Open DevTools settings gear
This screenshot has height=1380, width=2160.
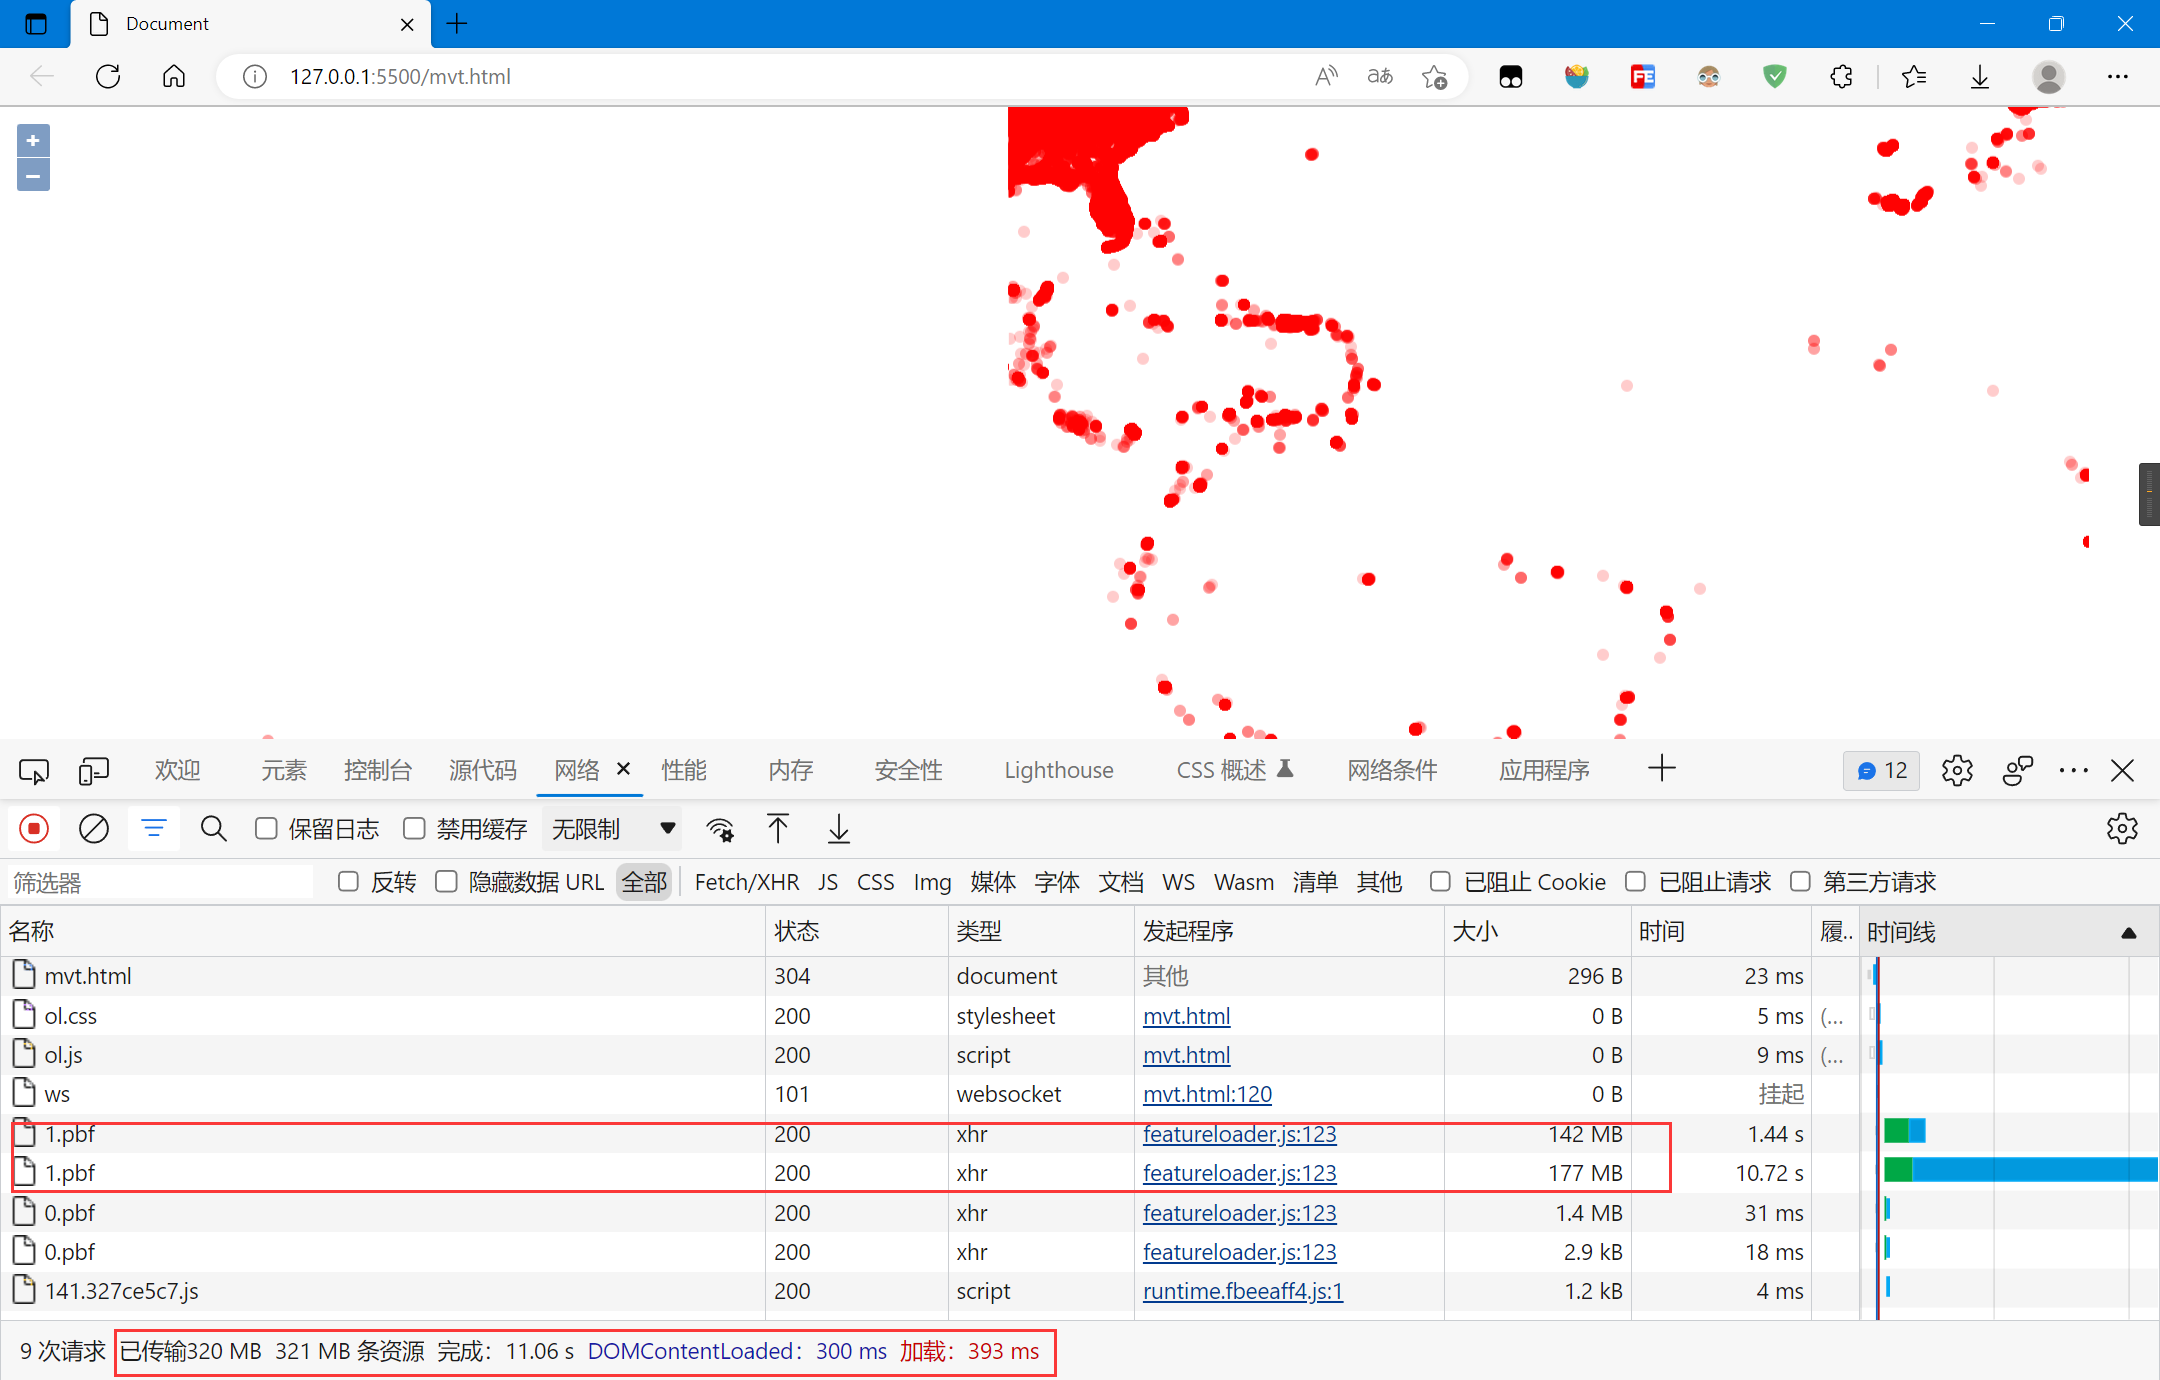point(1957,771)
